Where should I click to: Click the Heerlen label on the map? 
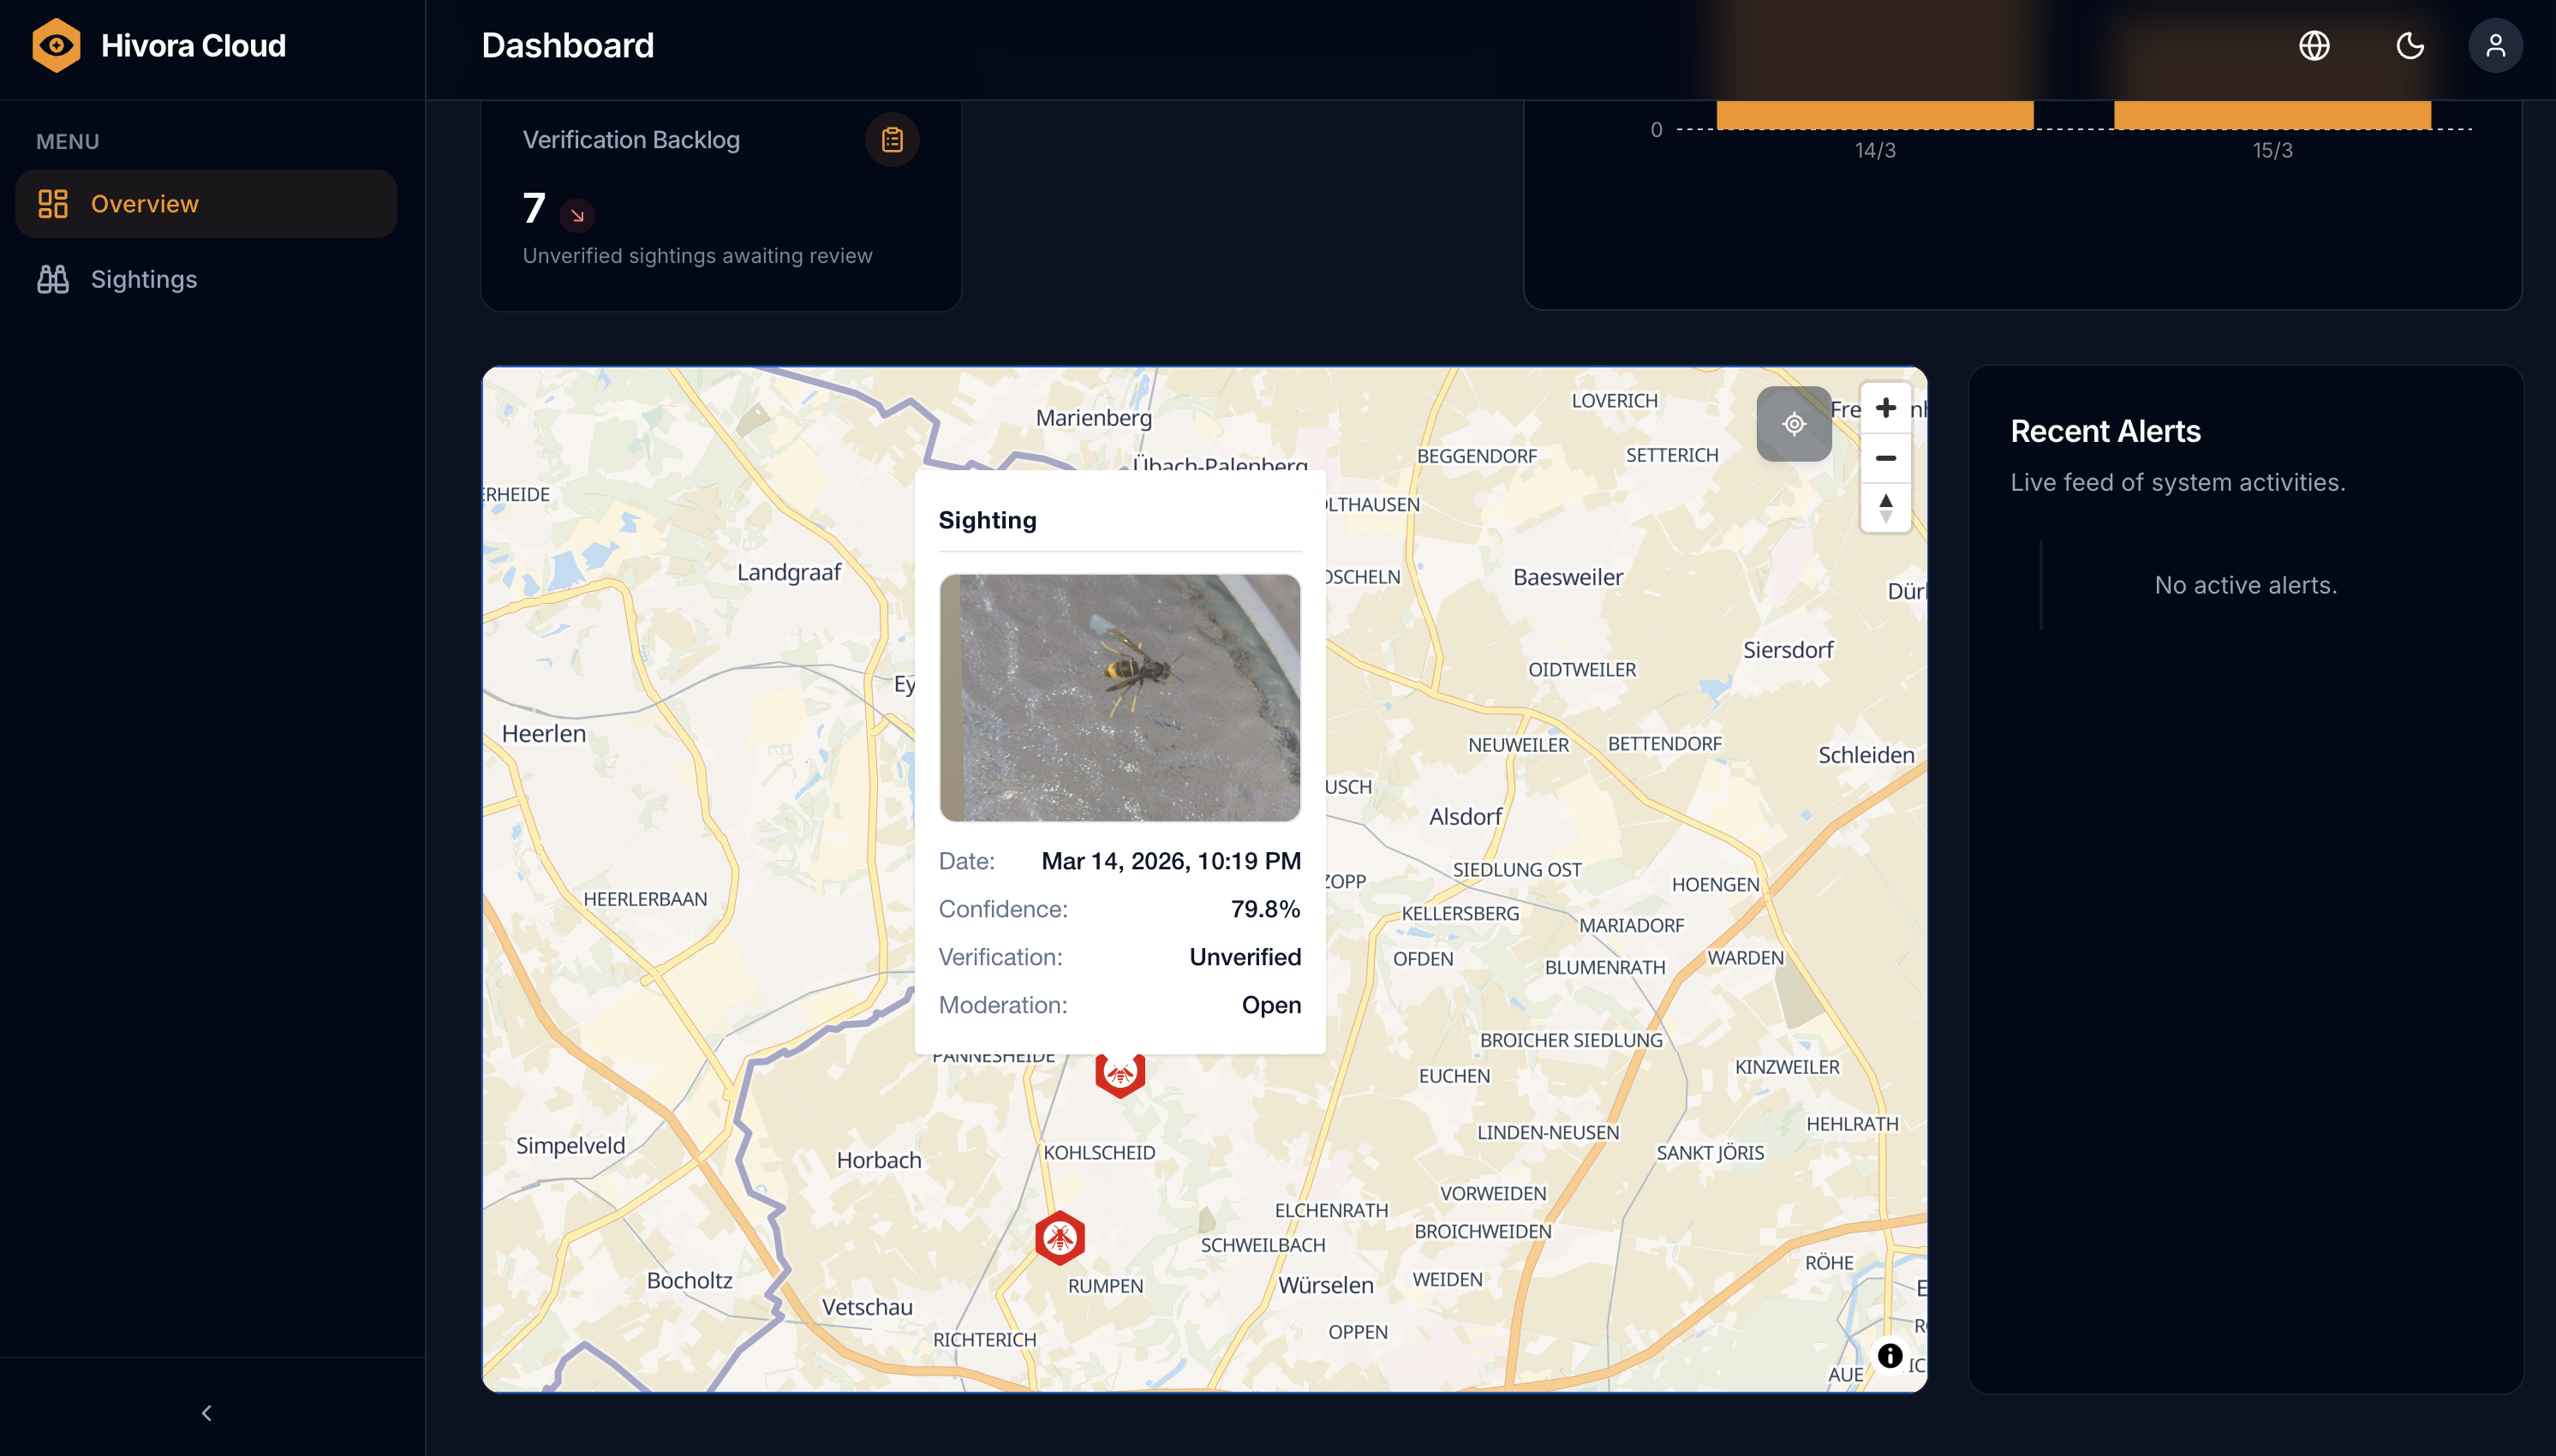[x=543, y=733]
